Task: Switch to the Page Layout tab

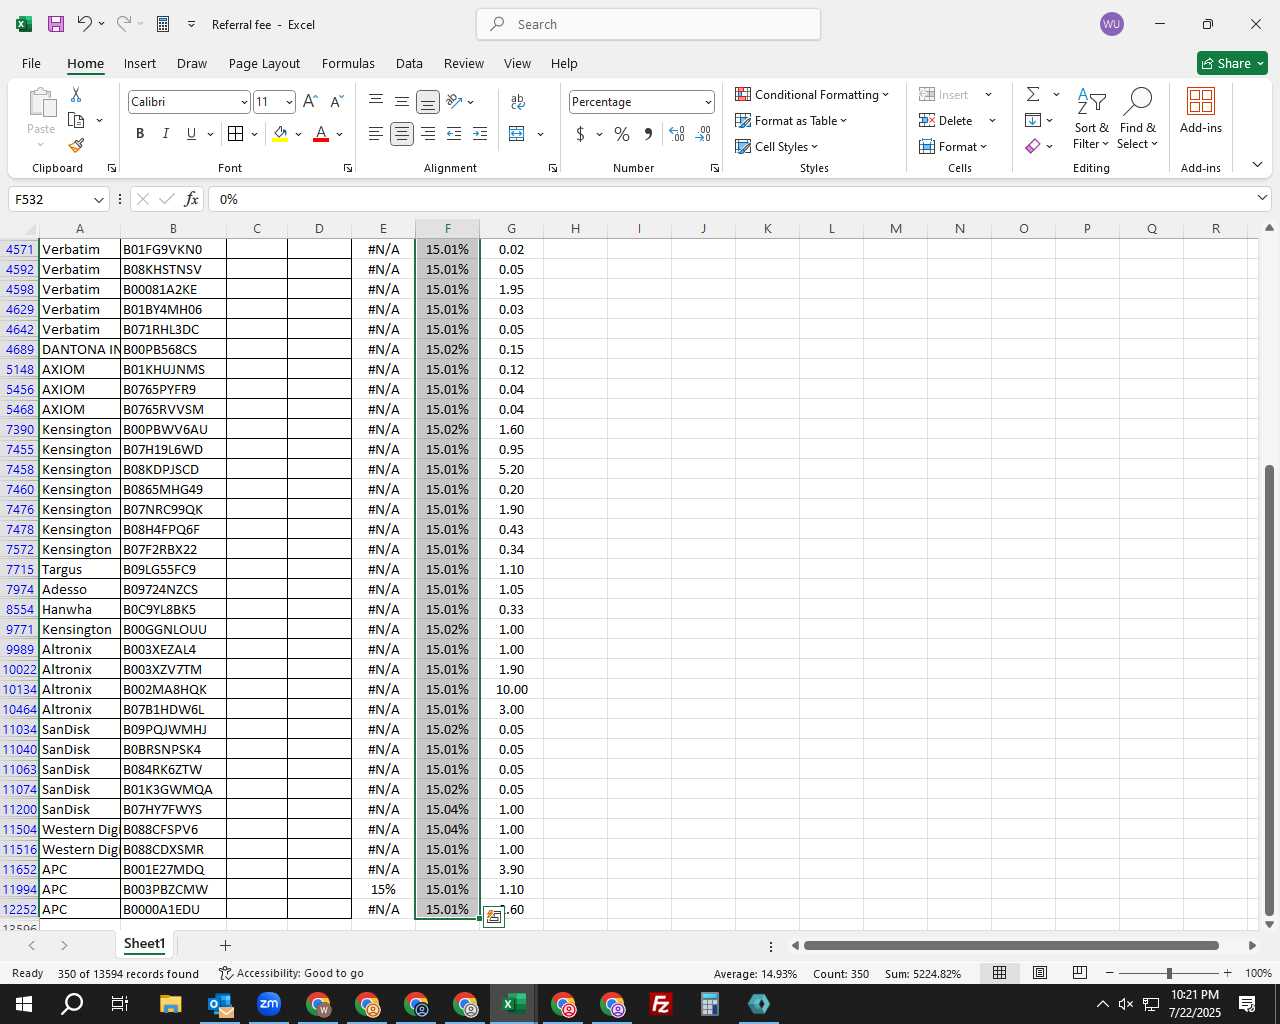Action: pos(264,63)
